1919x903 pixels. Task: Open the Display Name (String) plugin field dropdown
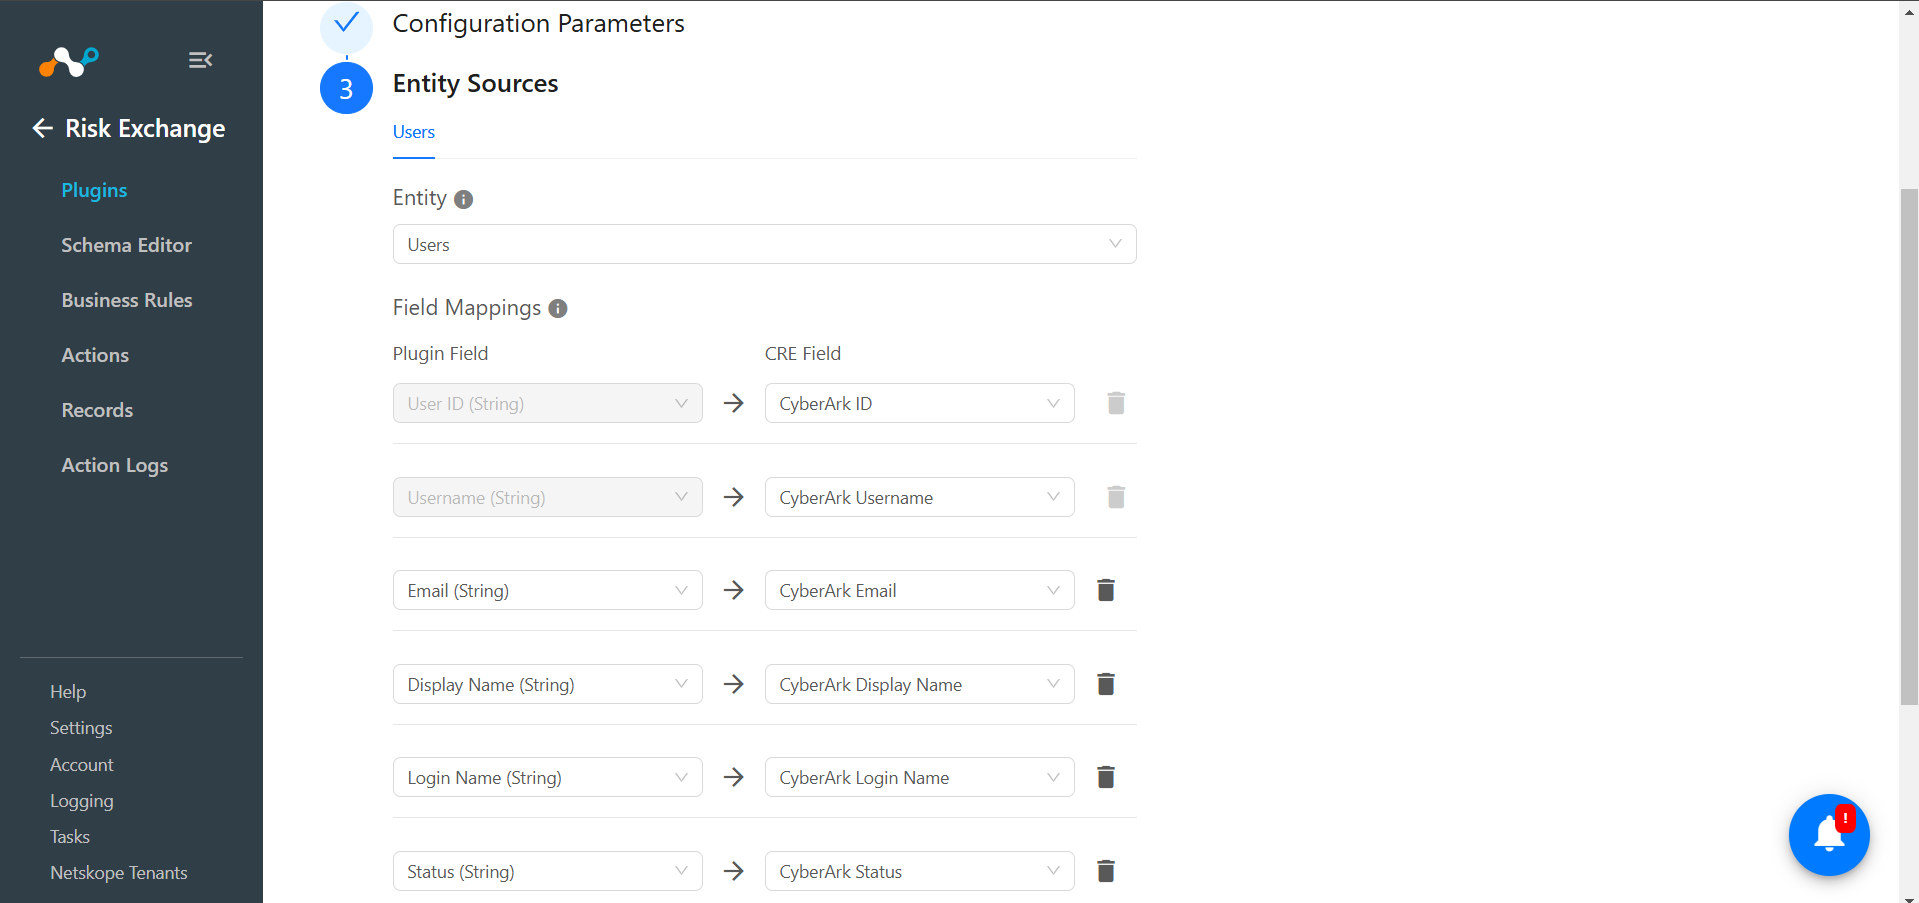(x=547, y=684)
